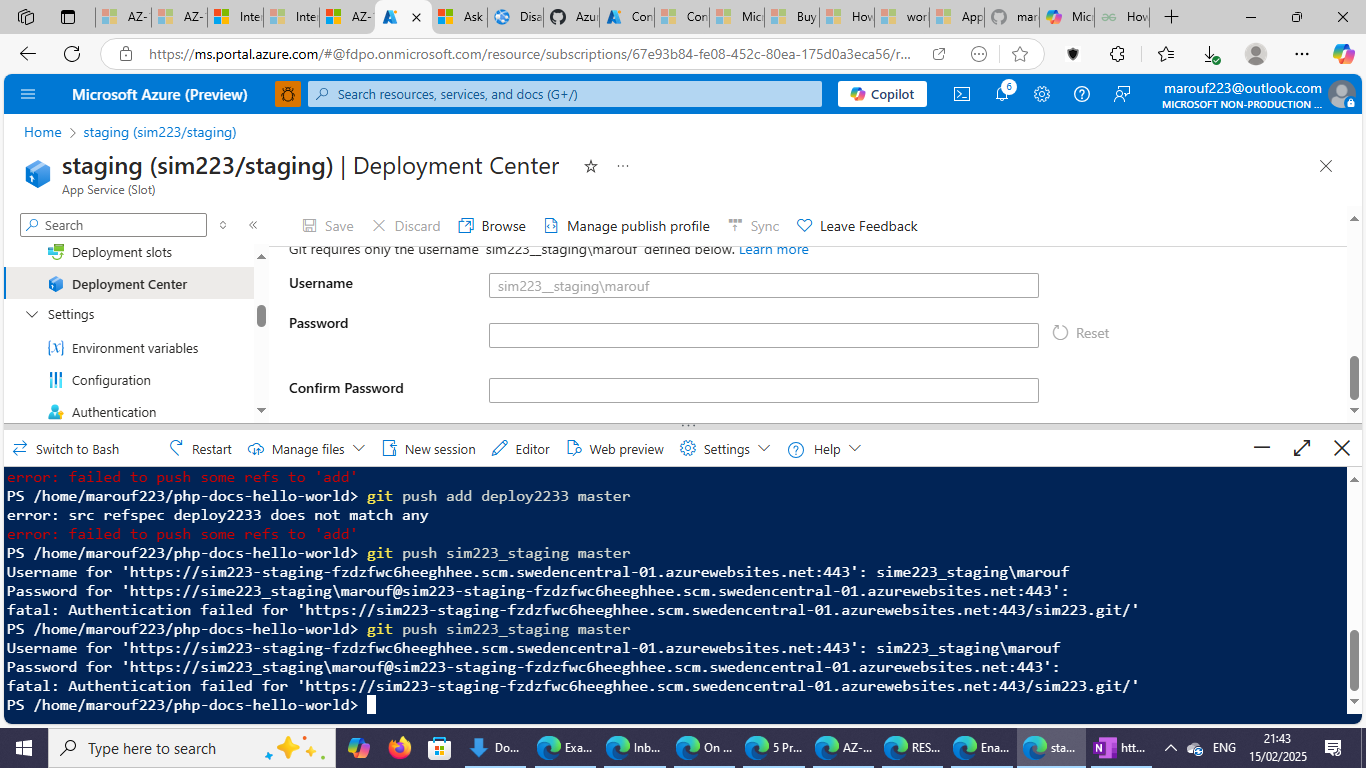The image size is (1366, 768).
Task: Open browser Favorites list icon
Action: coord(1166,54)
